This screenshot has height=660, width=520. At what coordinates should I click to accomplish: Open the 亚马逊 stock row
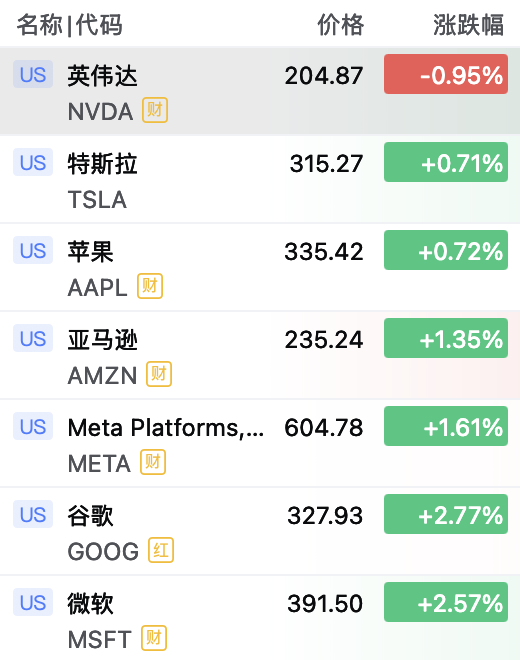point(260,355)
